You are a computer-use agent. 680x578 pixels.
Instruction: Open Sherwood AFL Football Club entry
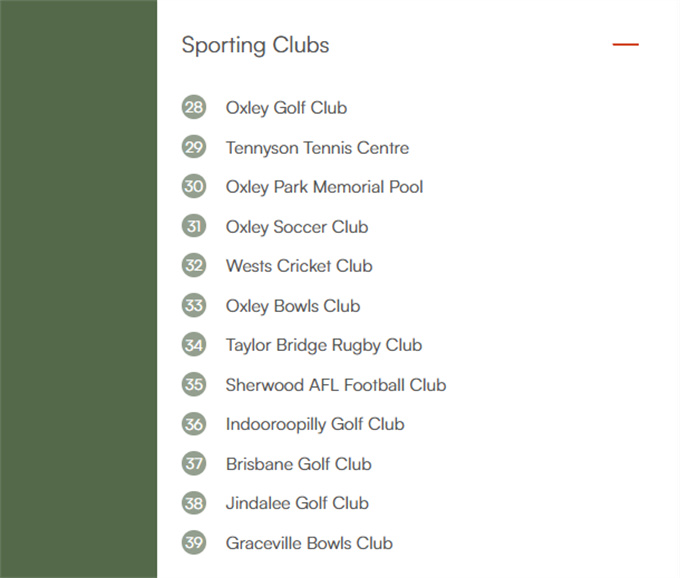tap(336, 385)
